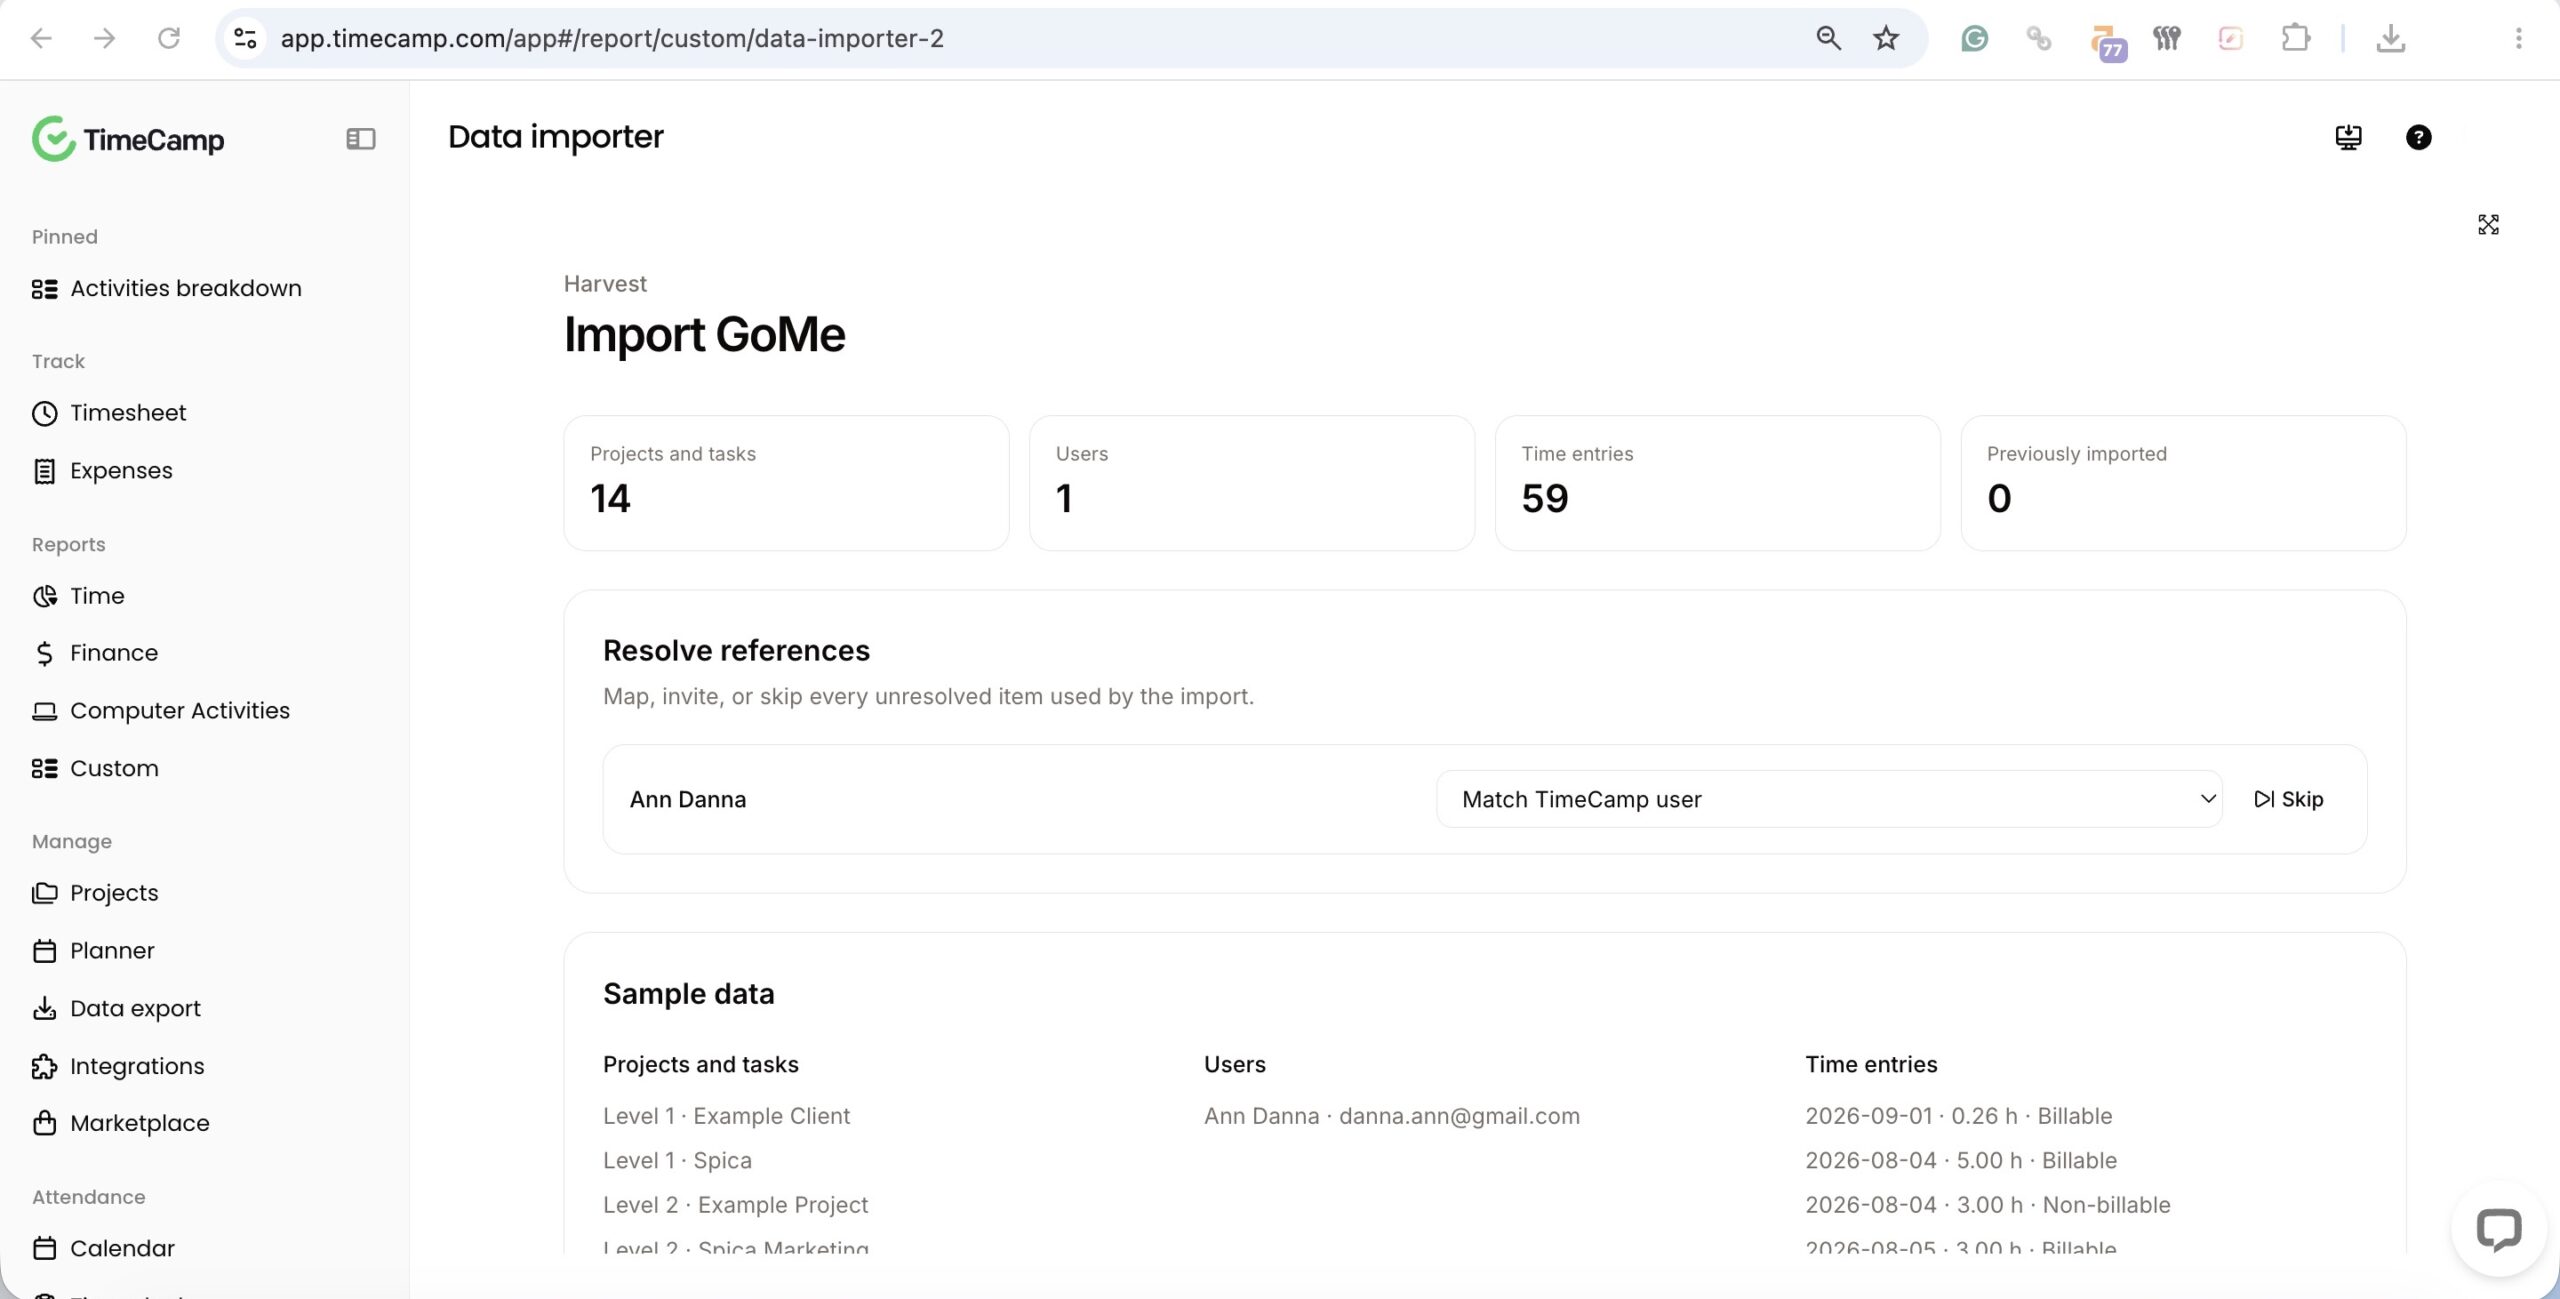
Task: Click the Computer Activities laptop icon
Action: 44,711
